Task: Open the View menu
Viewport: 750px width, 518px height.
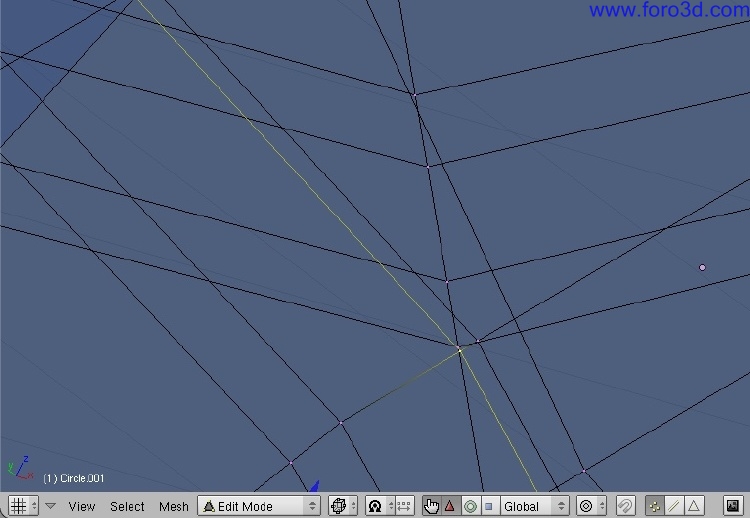Action: tap(81, 506)
